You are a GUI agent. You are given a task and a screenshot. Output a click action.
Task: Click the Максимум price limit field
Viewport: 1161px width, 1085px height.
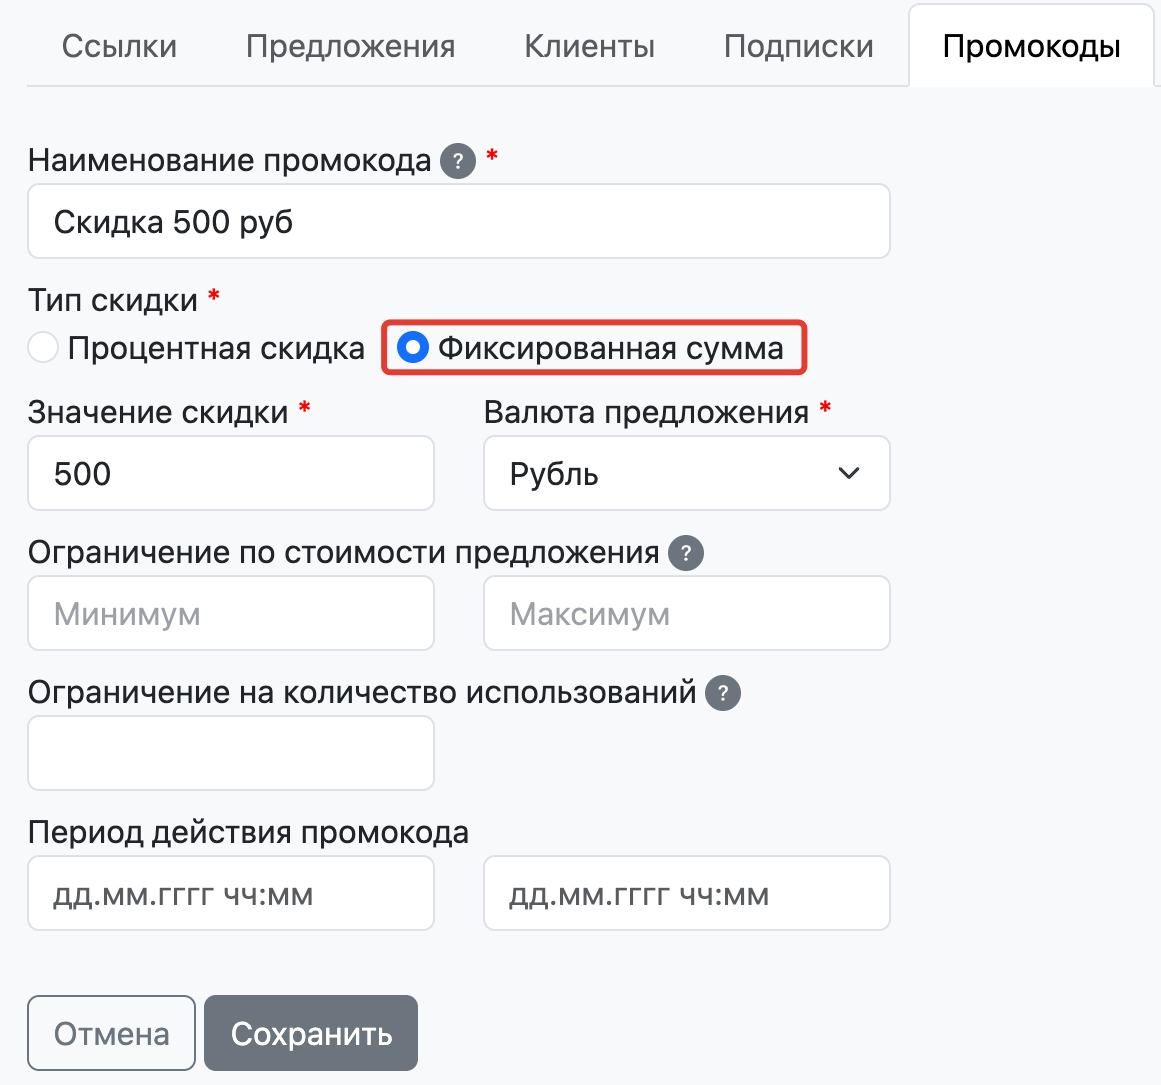(x=686, y=613)
